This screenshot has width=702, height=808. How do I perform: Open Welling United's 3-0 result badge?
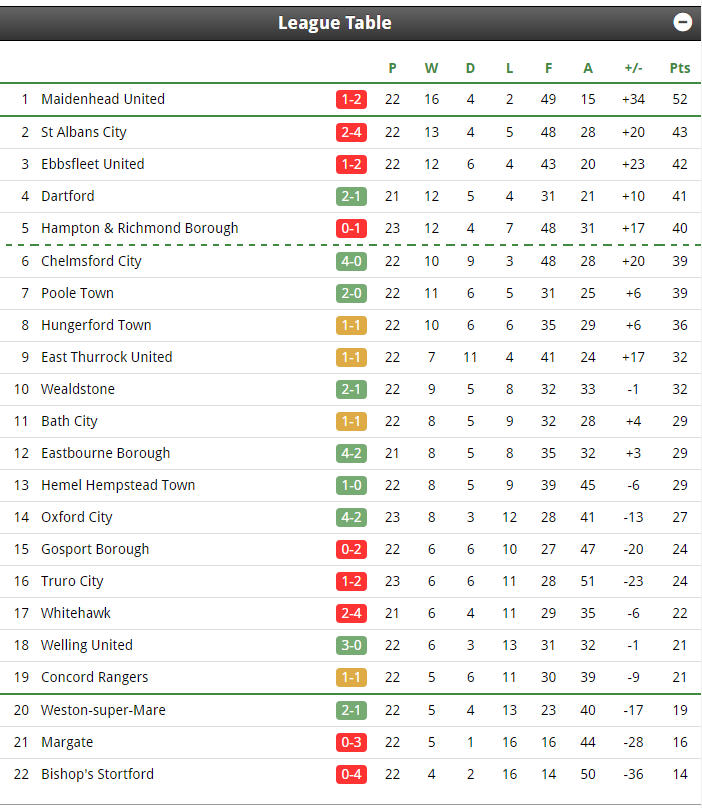(351, 645)
